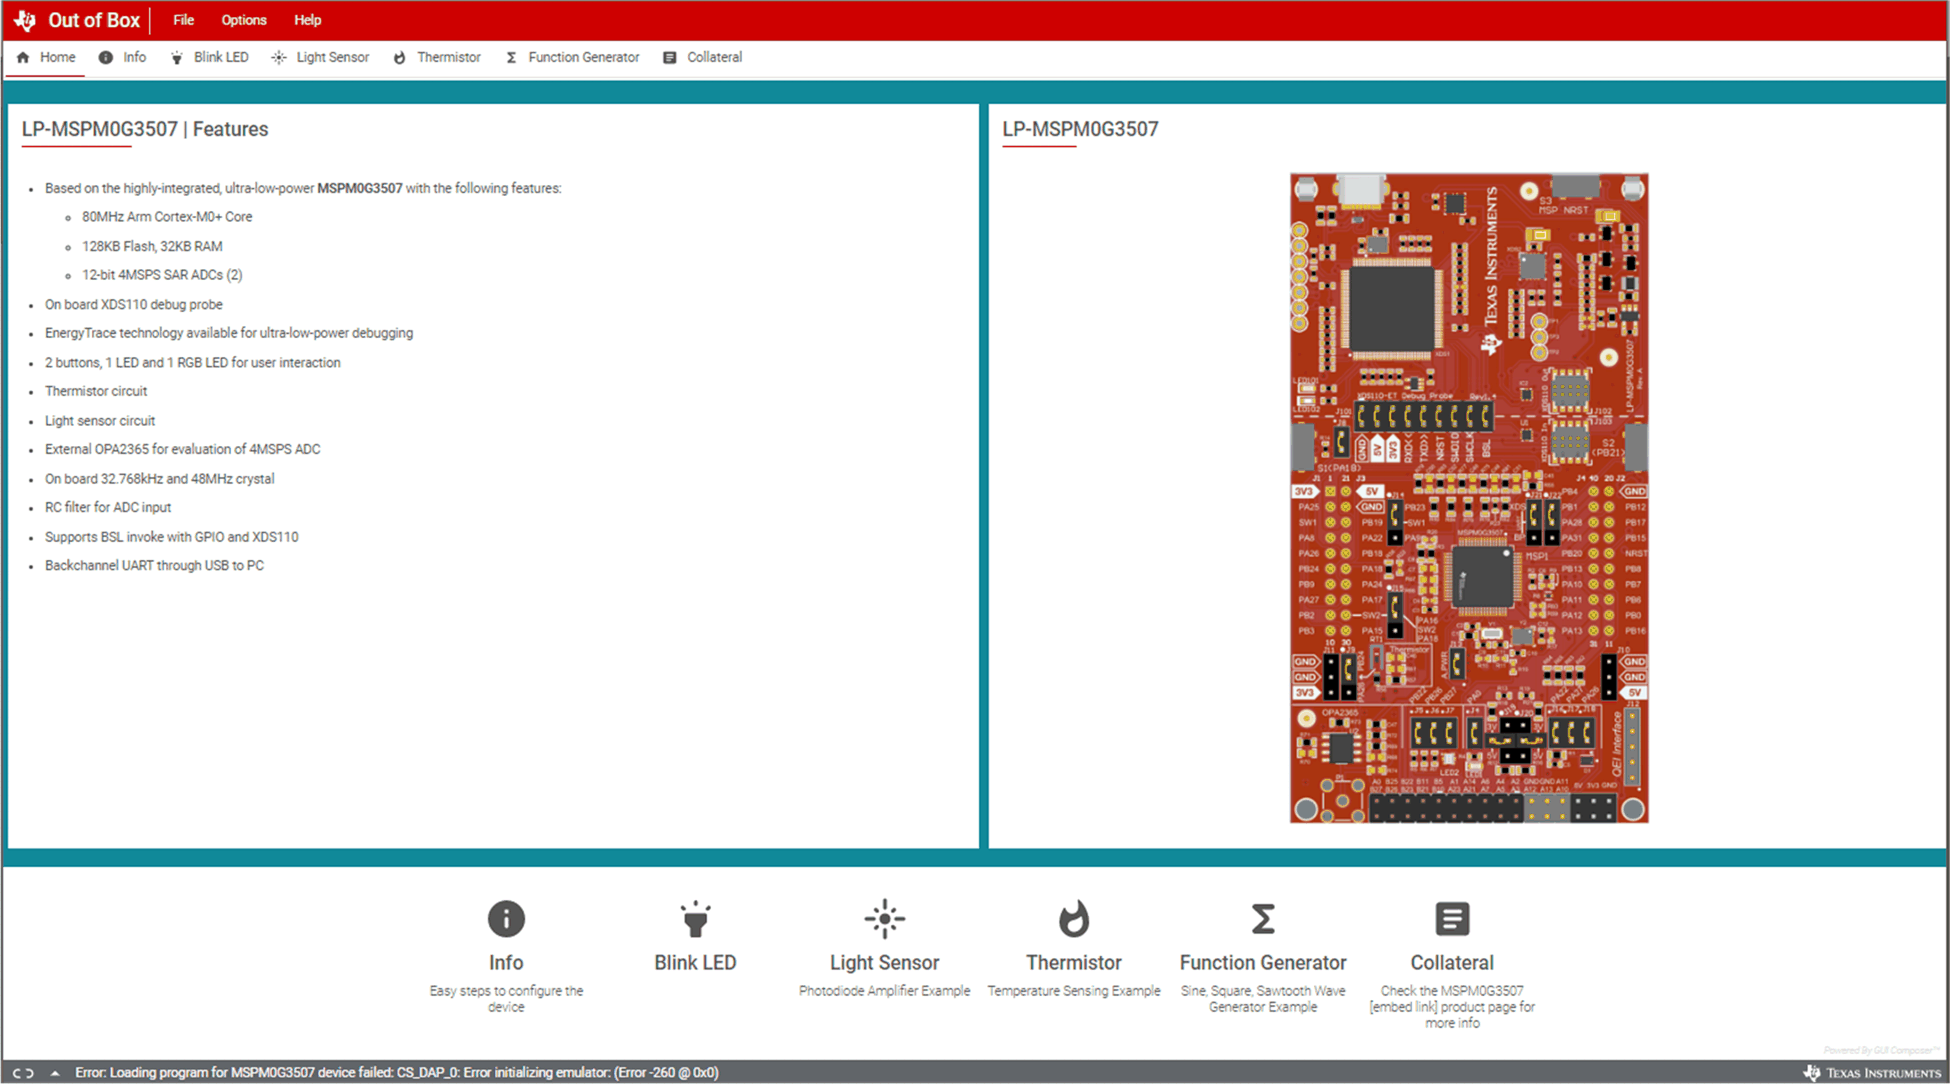Click the Texas Instruments logo in status bar

click(x=1871, y=1072)
